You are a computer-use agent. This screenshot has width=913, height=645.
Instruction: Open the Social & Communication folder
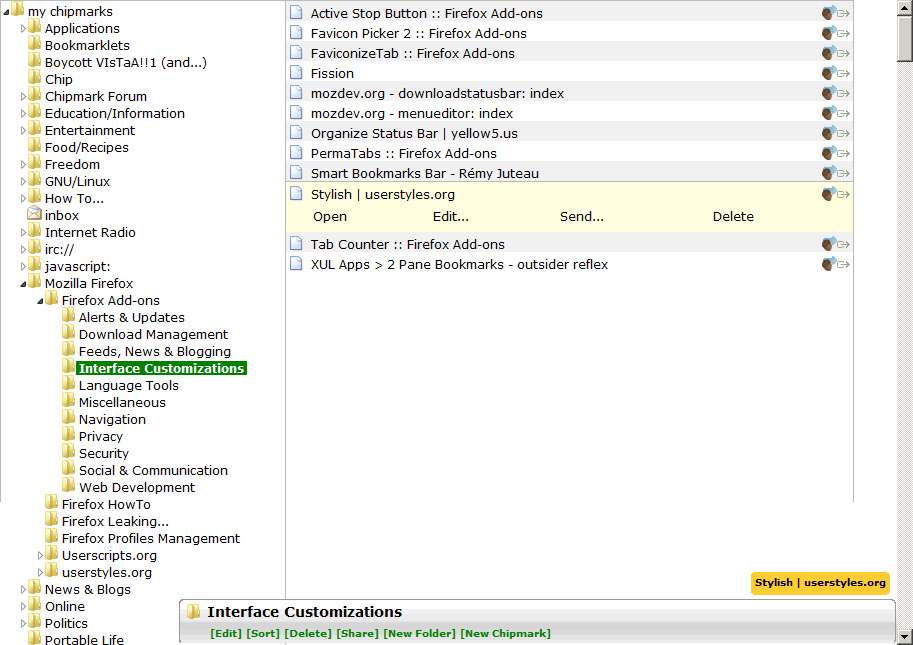pyautogui.click(x=153, y=470)
